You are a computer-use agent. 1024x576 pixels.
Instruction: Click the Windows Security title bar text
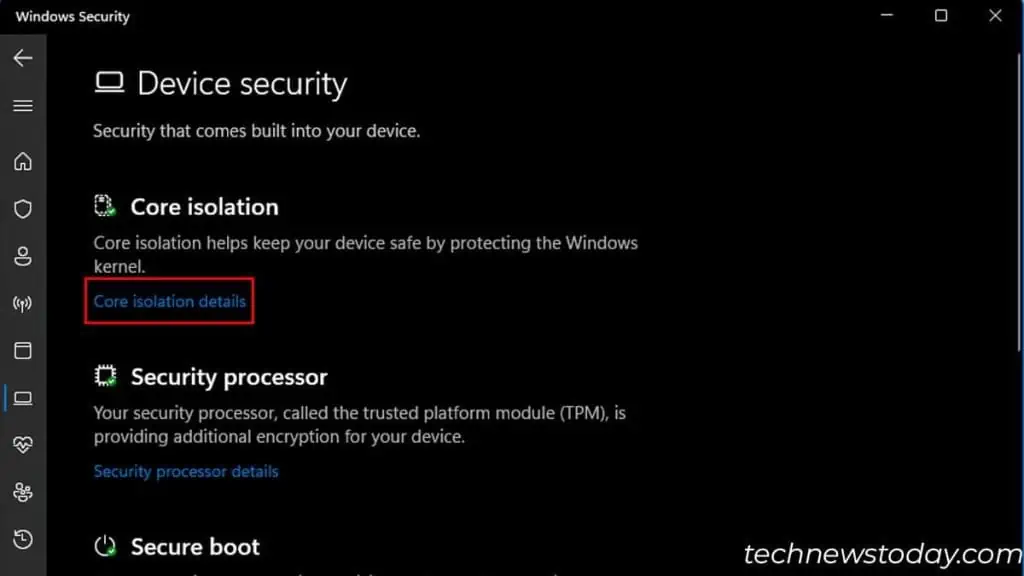tap(71, 16)
